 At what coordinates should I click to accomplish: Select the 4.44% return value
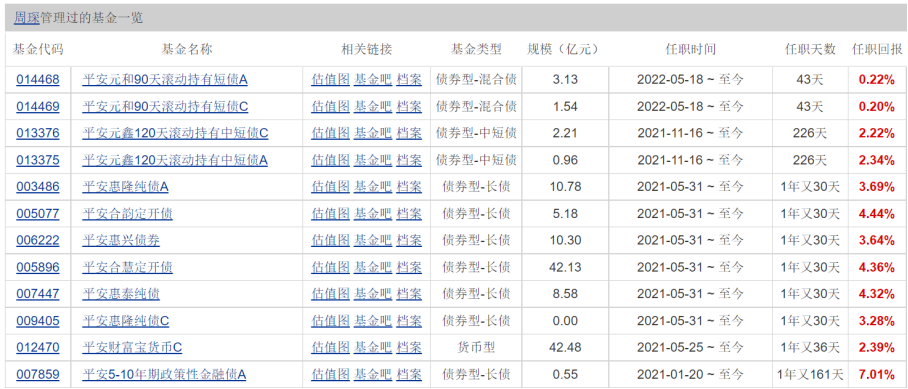[x=877, y=214]
